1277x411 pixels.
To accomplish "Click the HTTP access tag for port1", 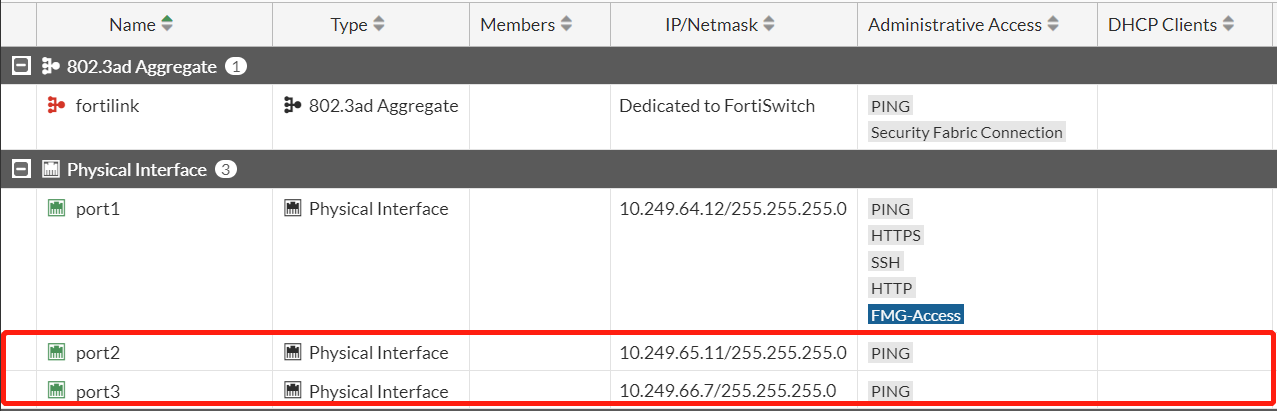I will pos(892,288).
